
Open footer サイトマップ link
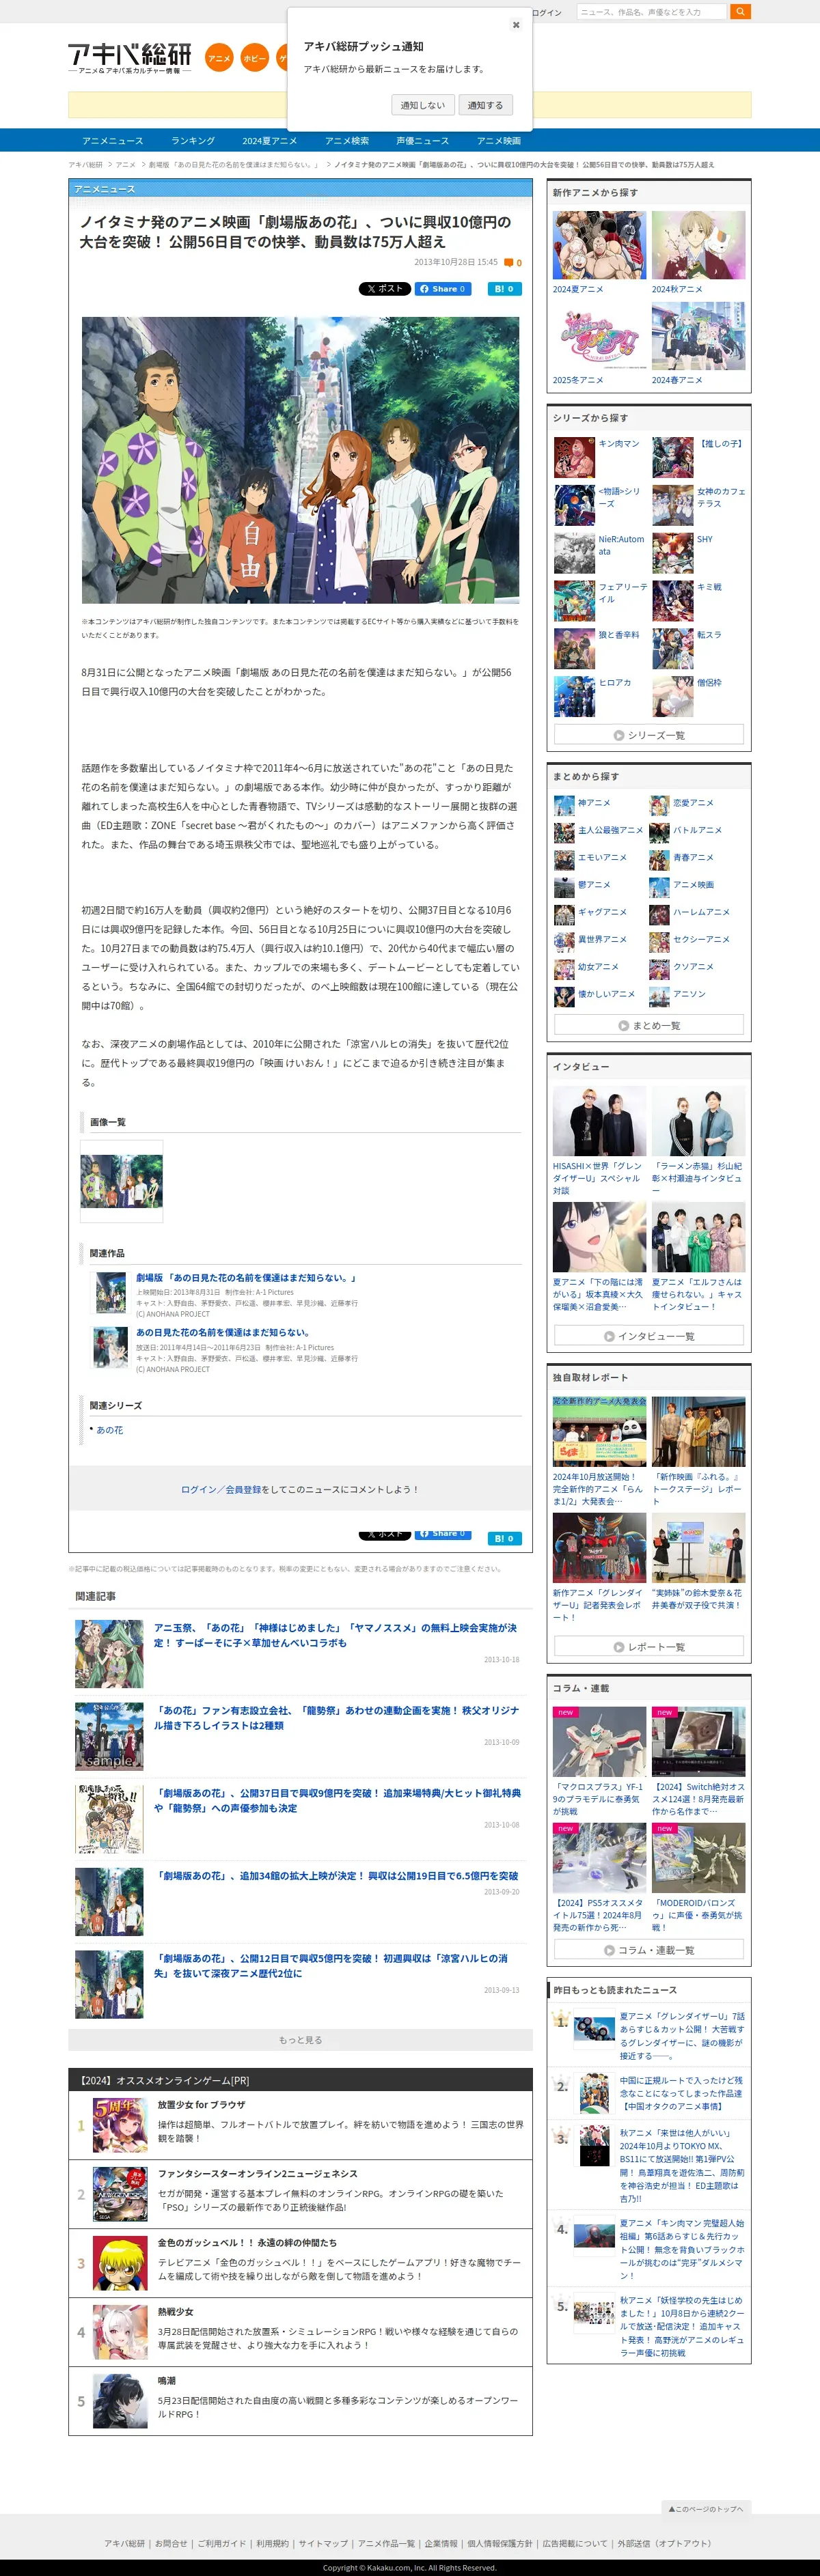pos(323,2544)
